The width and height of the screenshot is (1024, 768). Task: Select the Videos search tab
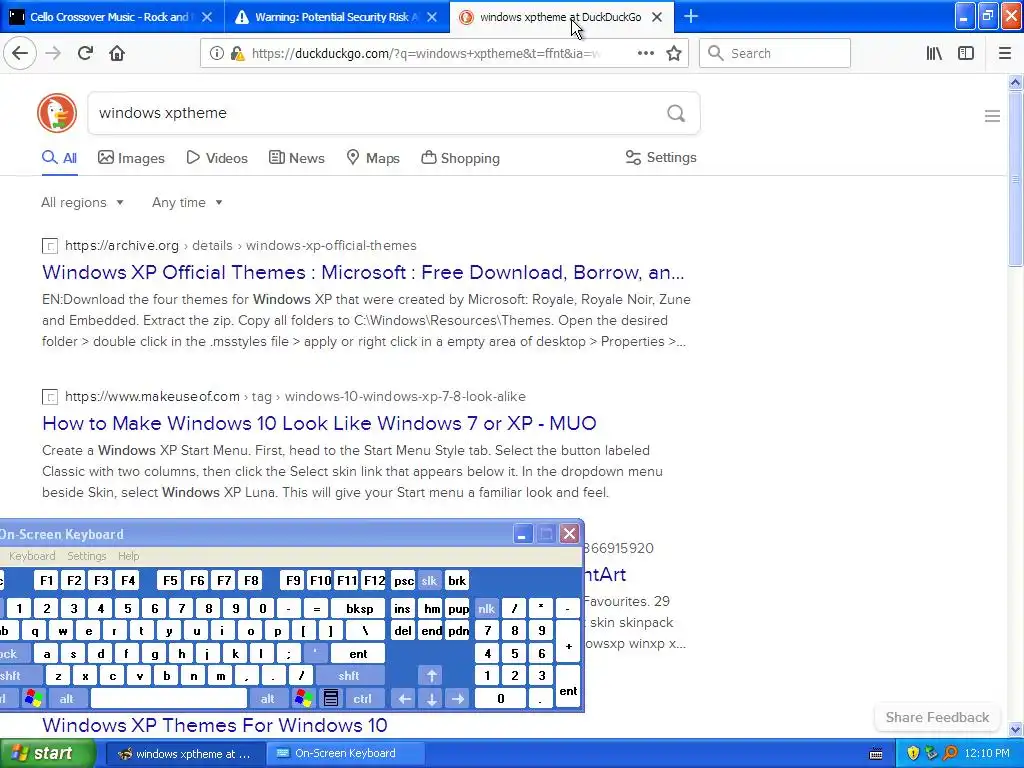point(217,158)
